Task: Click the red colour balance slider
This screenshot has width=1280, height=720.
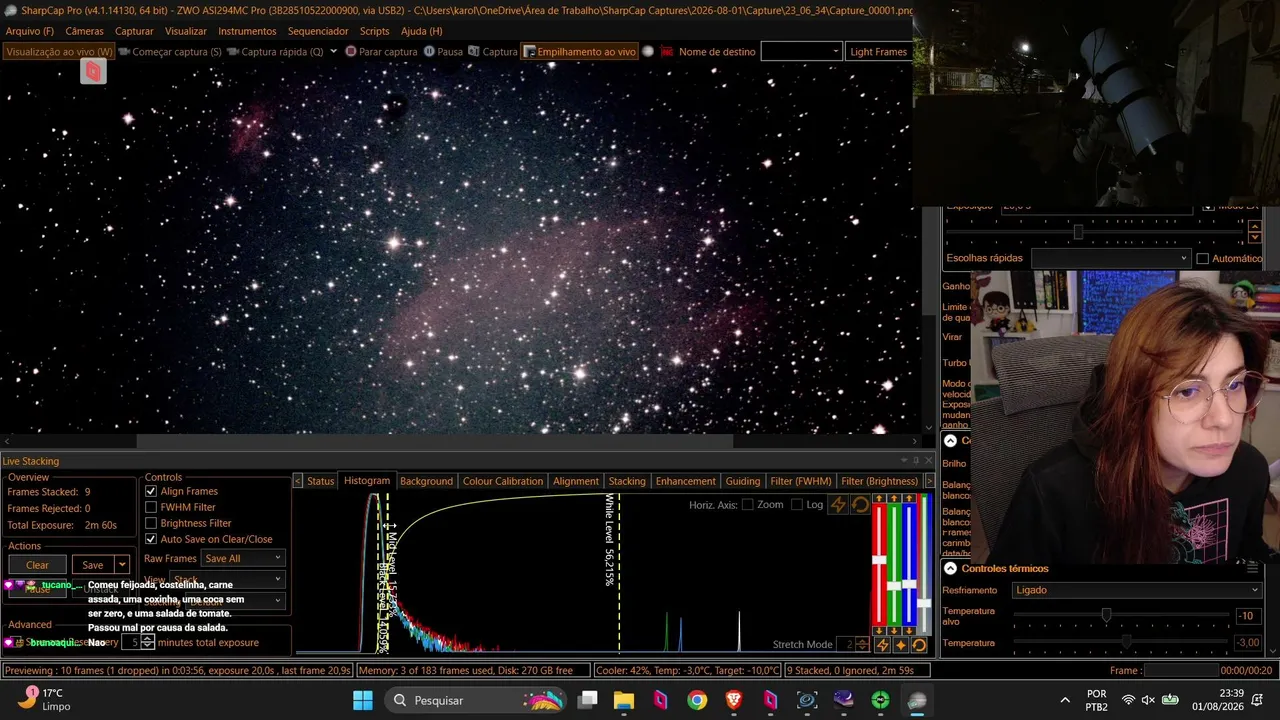Action: pos(880,565)
